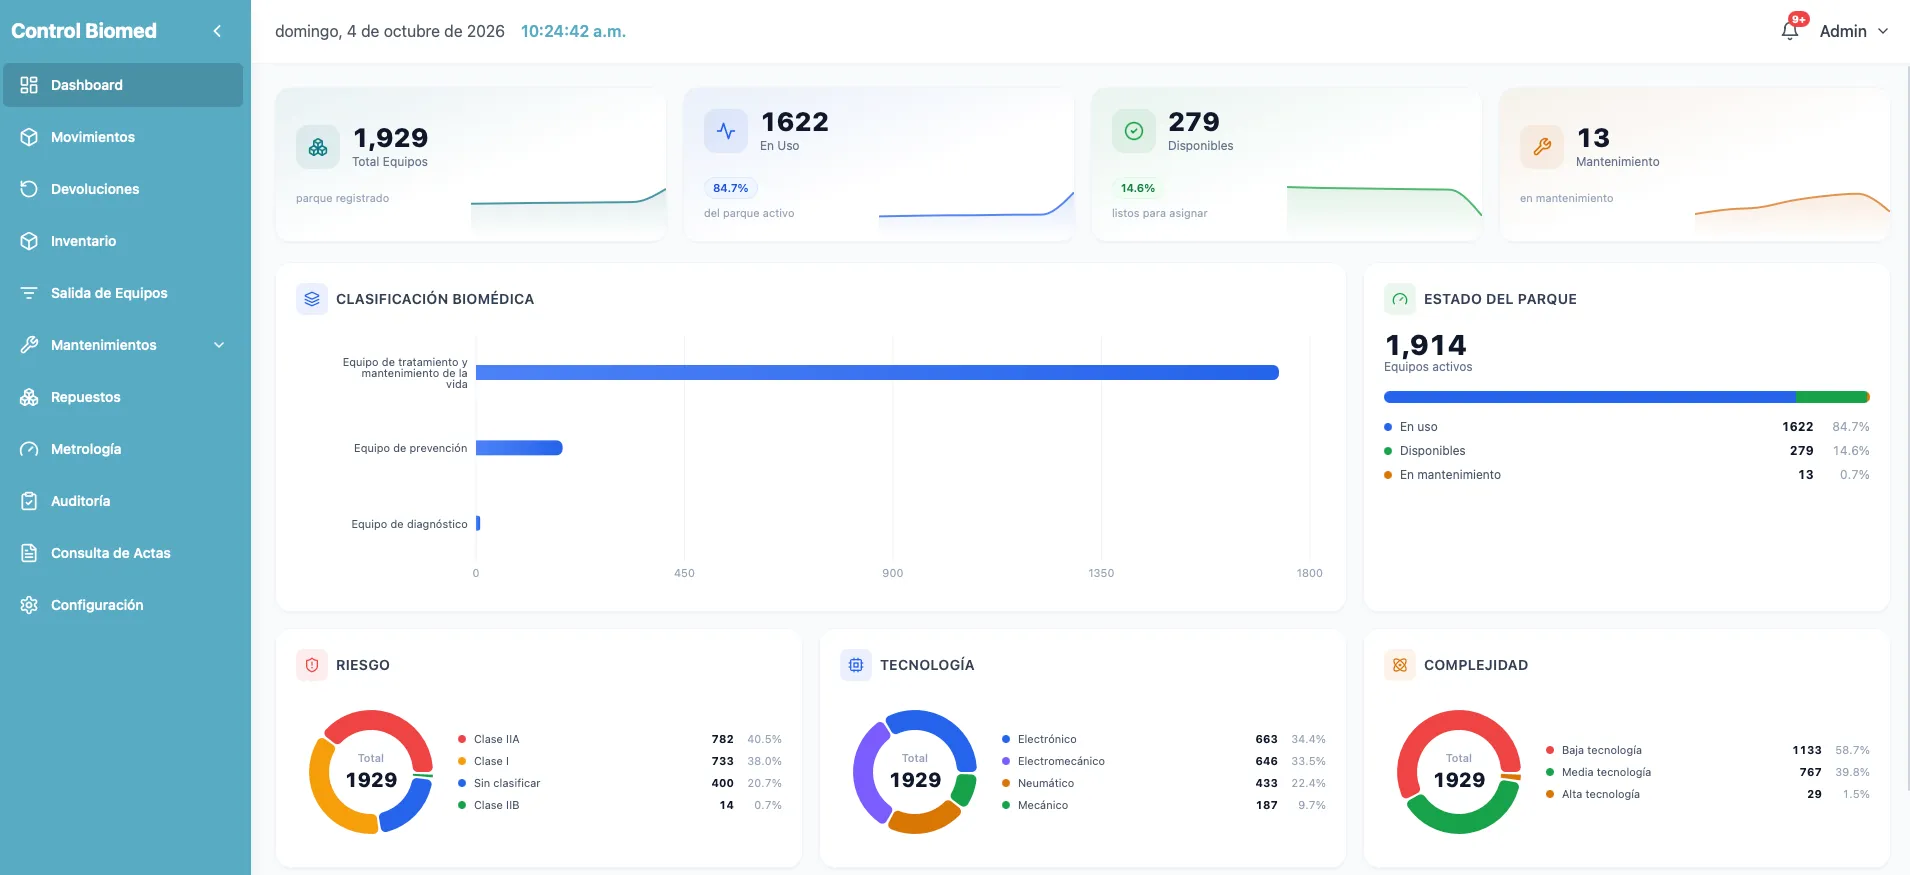Click the Inventario box icon
Screen dimensions: 1910x875
click(x=29, y=241)
